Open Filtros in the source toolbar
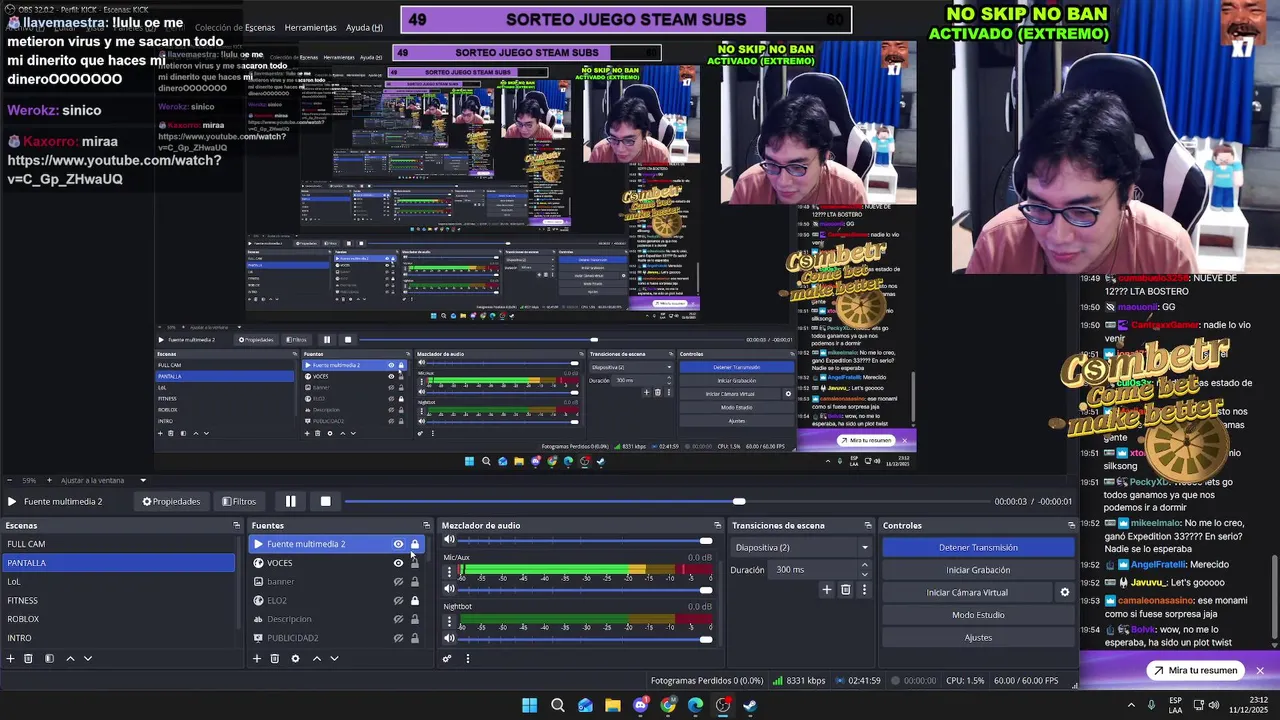The width and height of the screenshot is (1280, 720). point(239,501)
